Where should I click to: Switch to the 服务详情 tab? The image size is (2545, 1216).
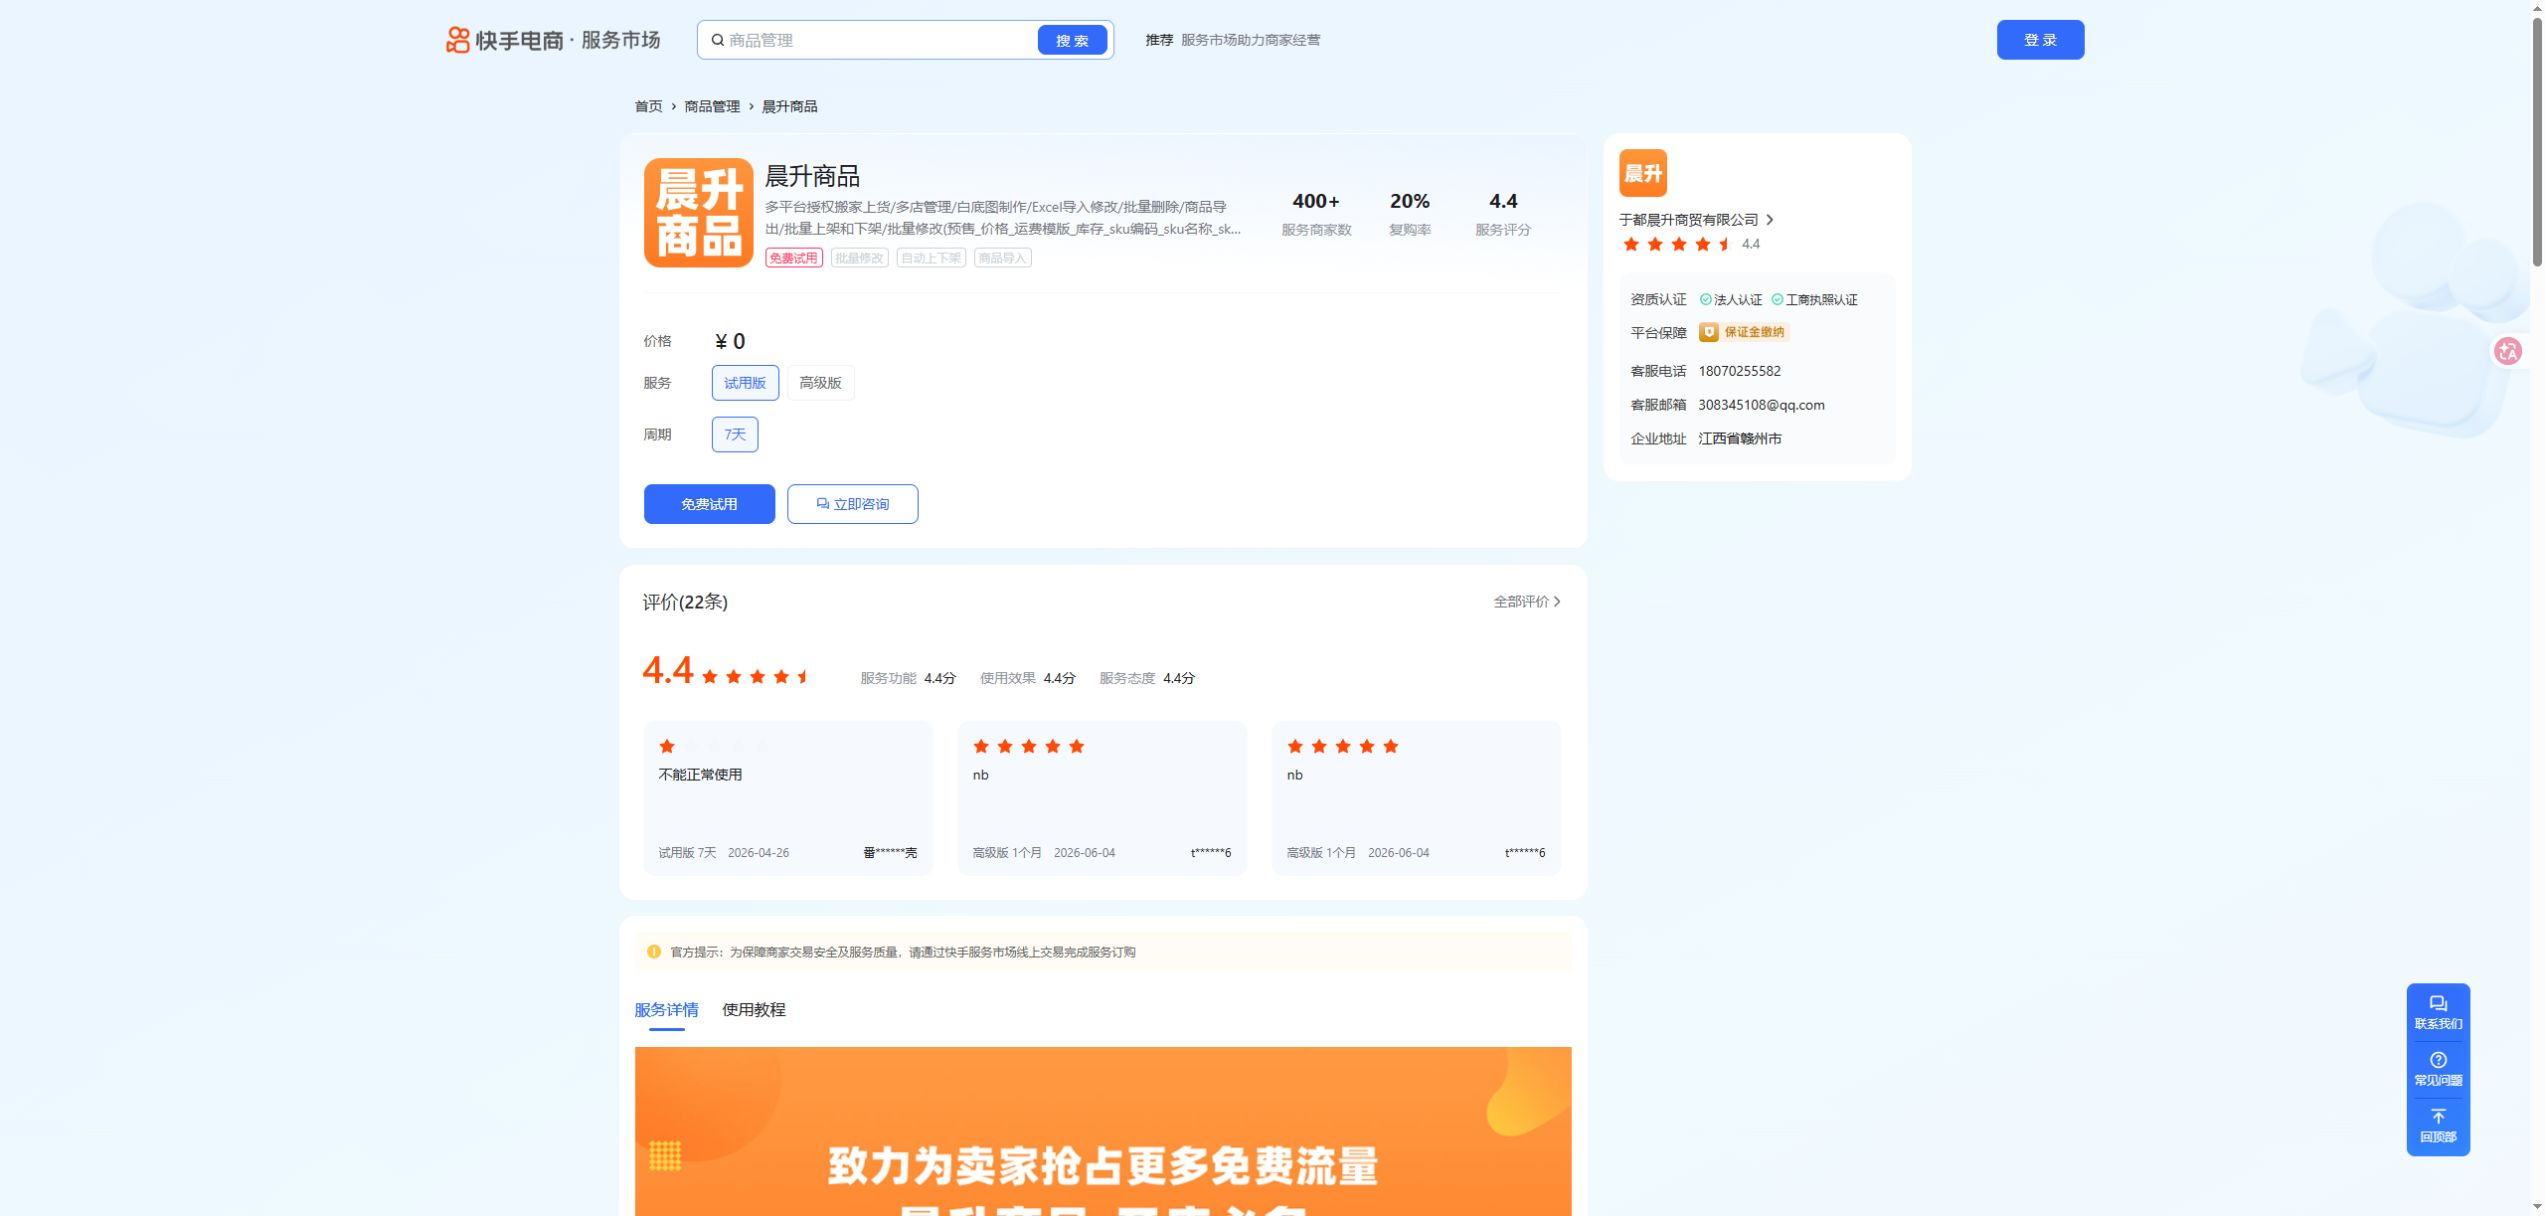(x=666, y=1010)
